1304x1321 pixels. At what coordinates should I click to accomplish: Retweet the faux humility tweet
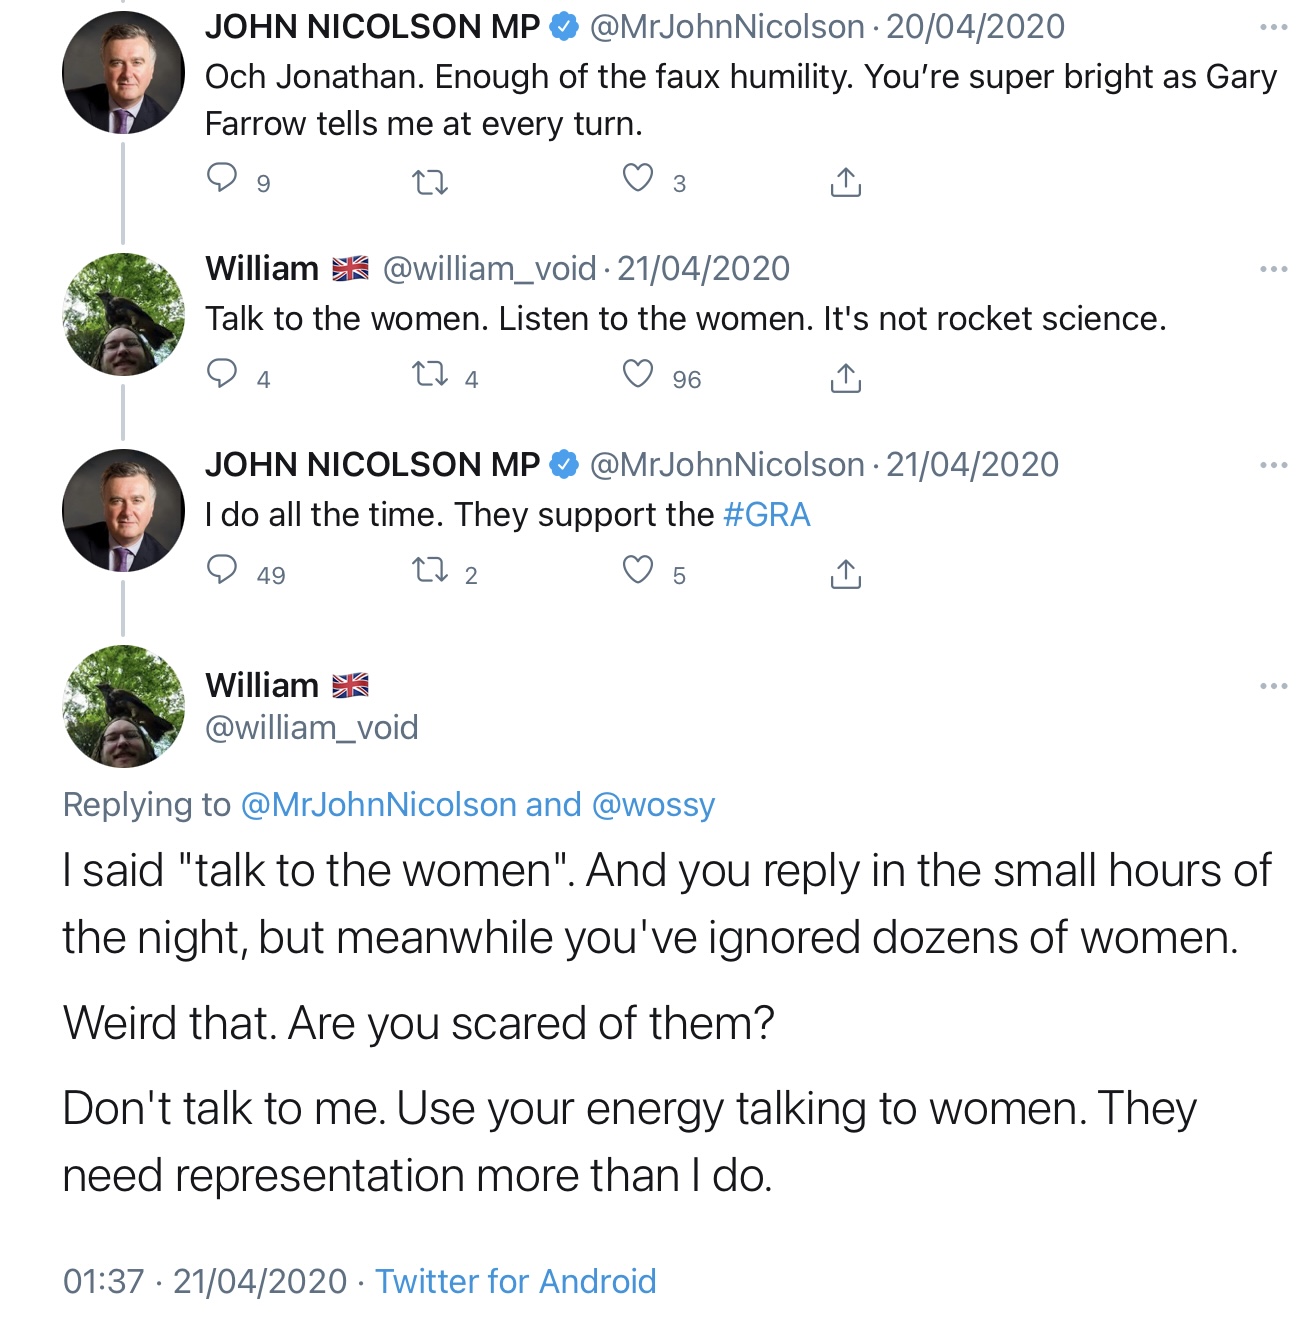(430, 182)
